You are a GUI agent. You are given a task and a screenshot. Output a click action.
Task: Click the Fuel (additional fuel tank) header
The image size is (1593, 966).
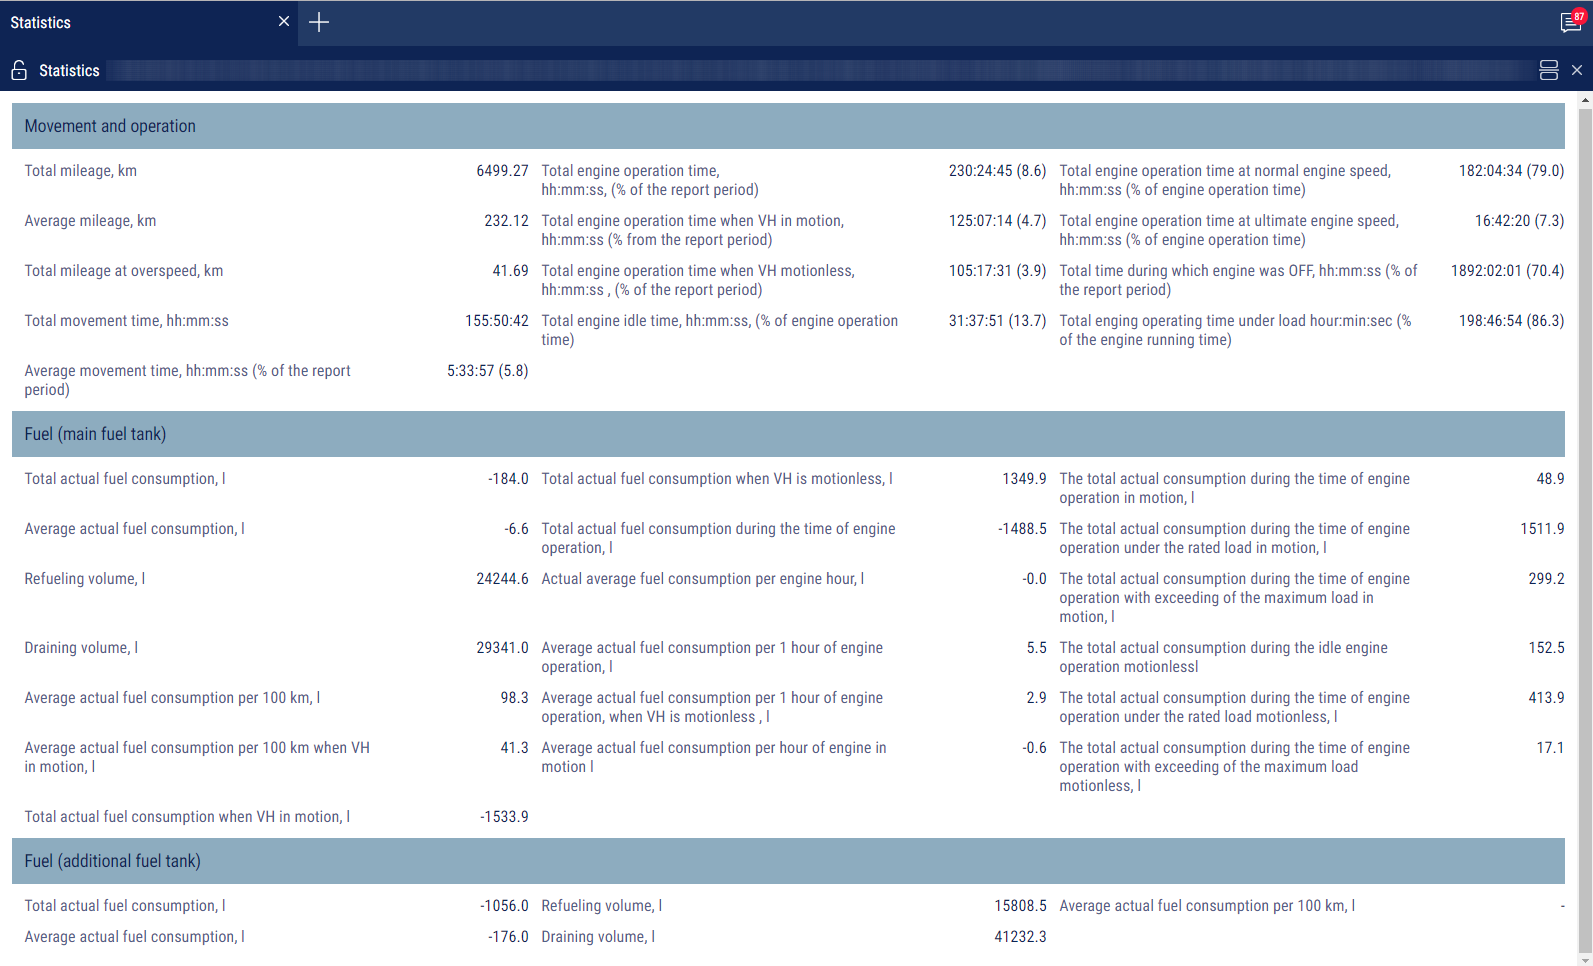pos(788,861)
